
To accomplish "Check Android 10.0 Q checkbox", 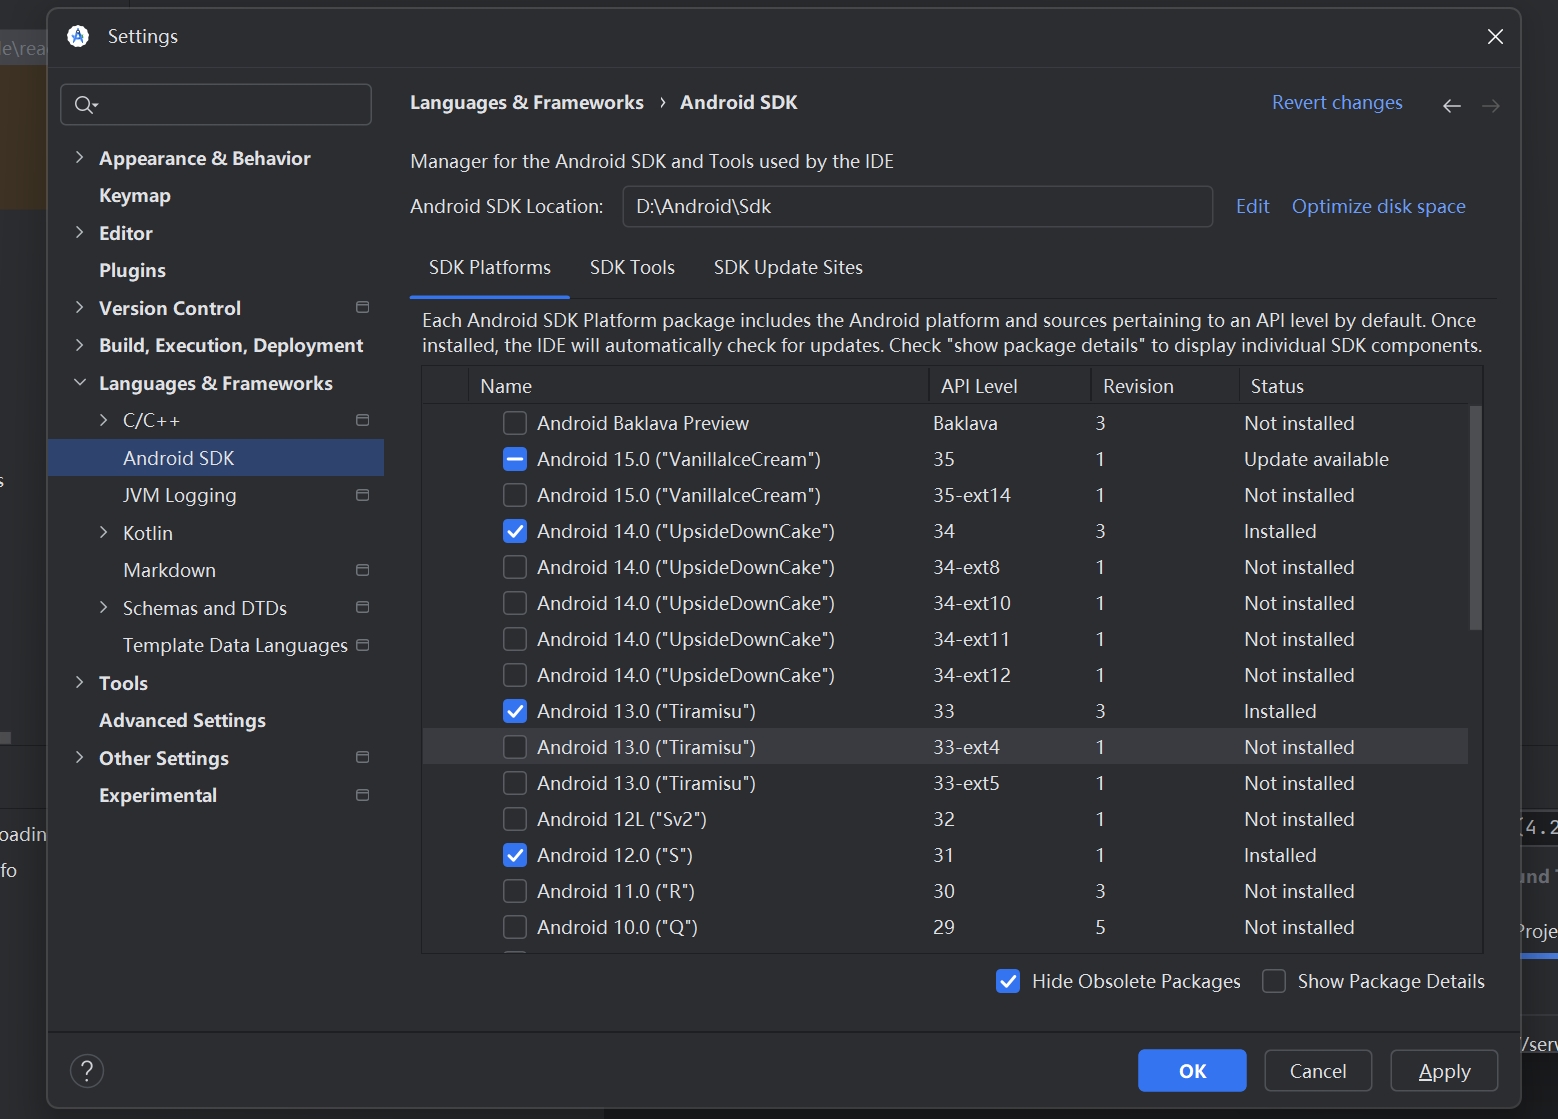I will 515,927.
